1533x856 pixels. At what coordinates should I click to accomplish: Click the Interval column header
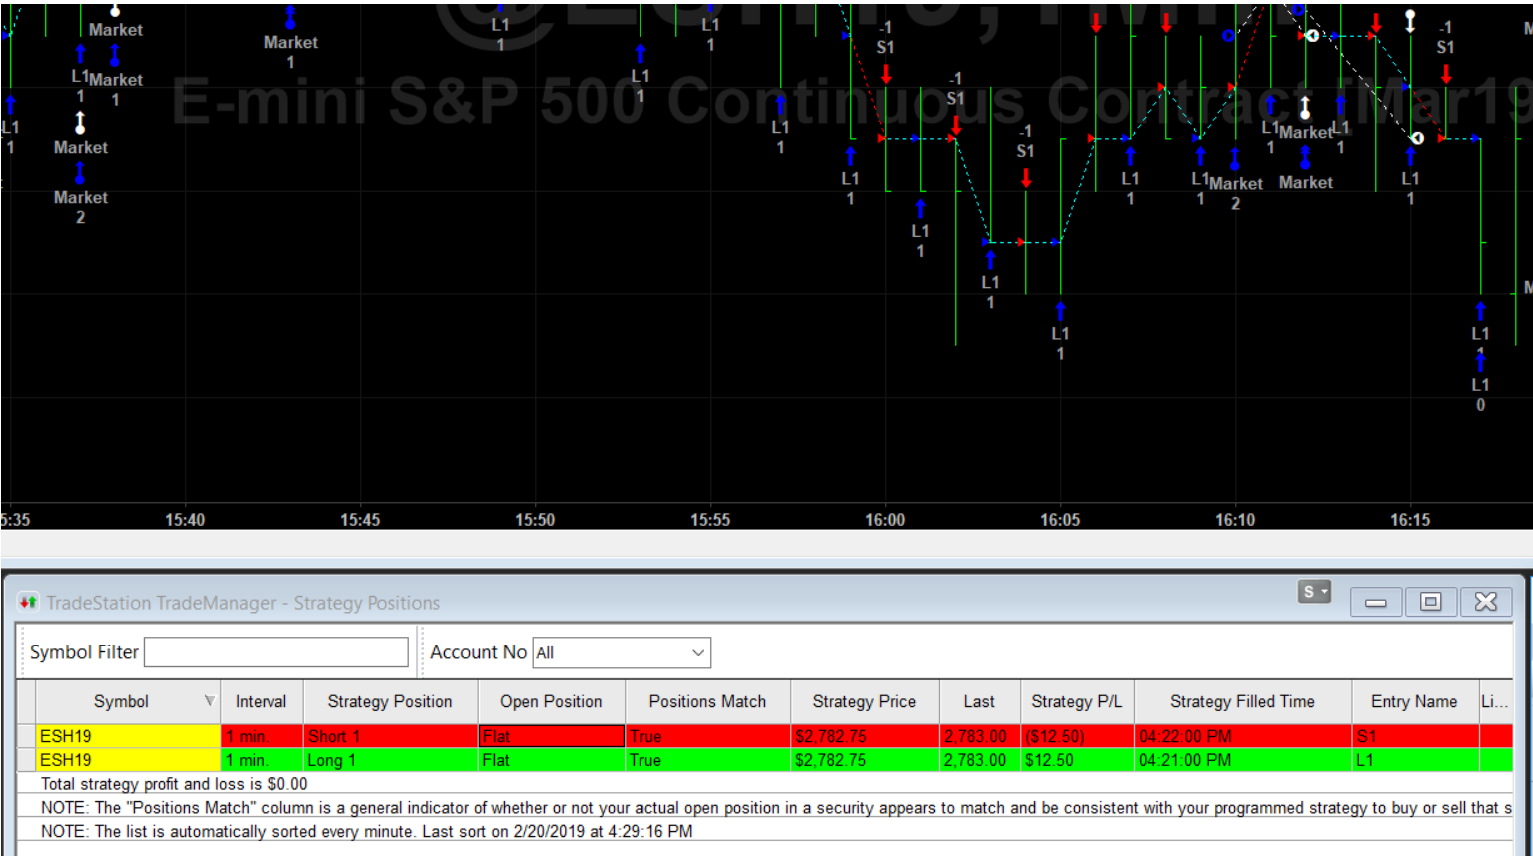261,701
